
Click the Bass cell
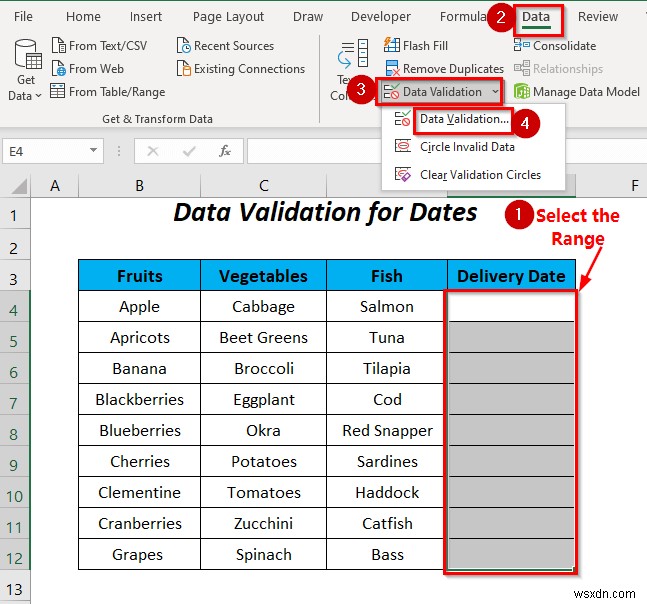[x=387, y=554]
